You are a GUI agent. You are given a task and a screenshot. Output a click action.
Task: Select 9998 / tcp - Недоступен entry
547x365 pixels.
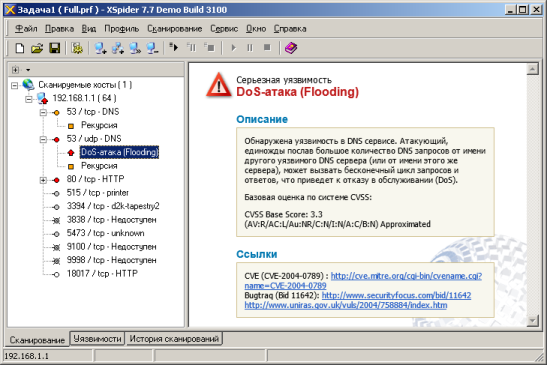[111, 260]
